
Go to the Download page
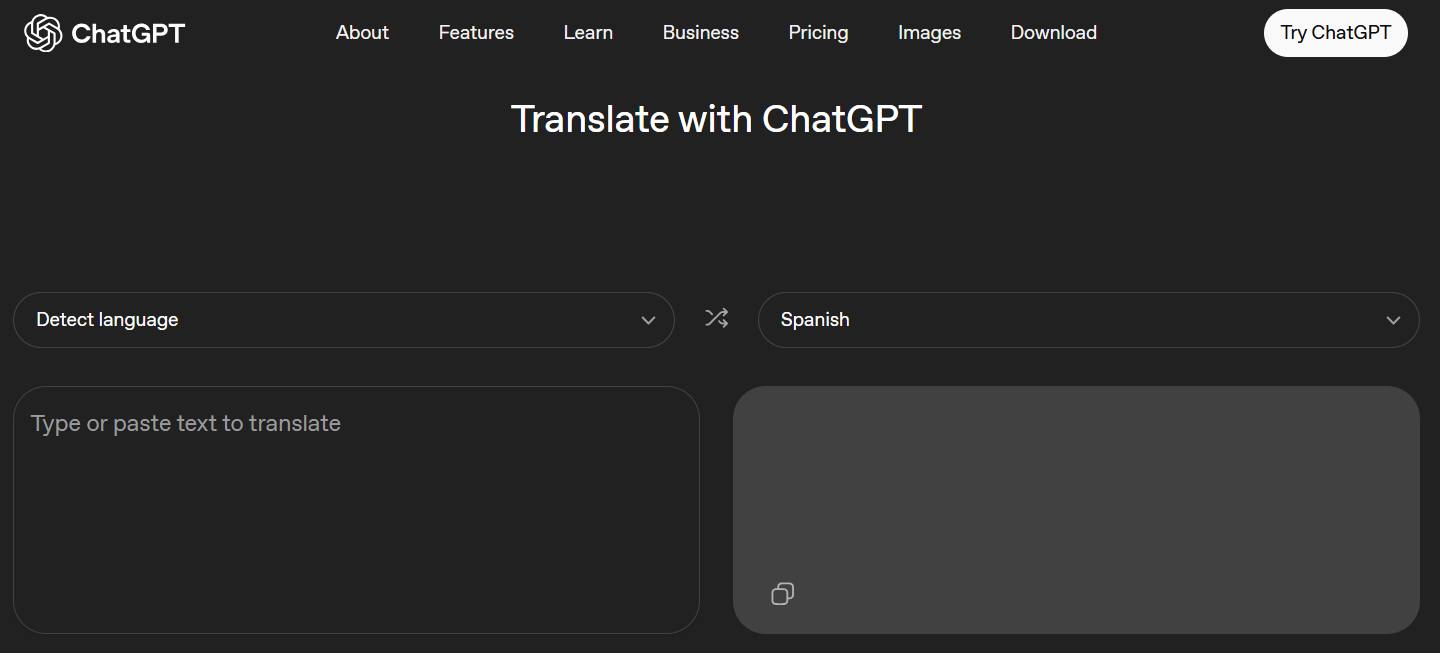(1053, 33)
